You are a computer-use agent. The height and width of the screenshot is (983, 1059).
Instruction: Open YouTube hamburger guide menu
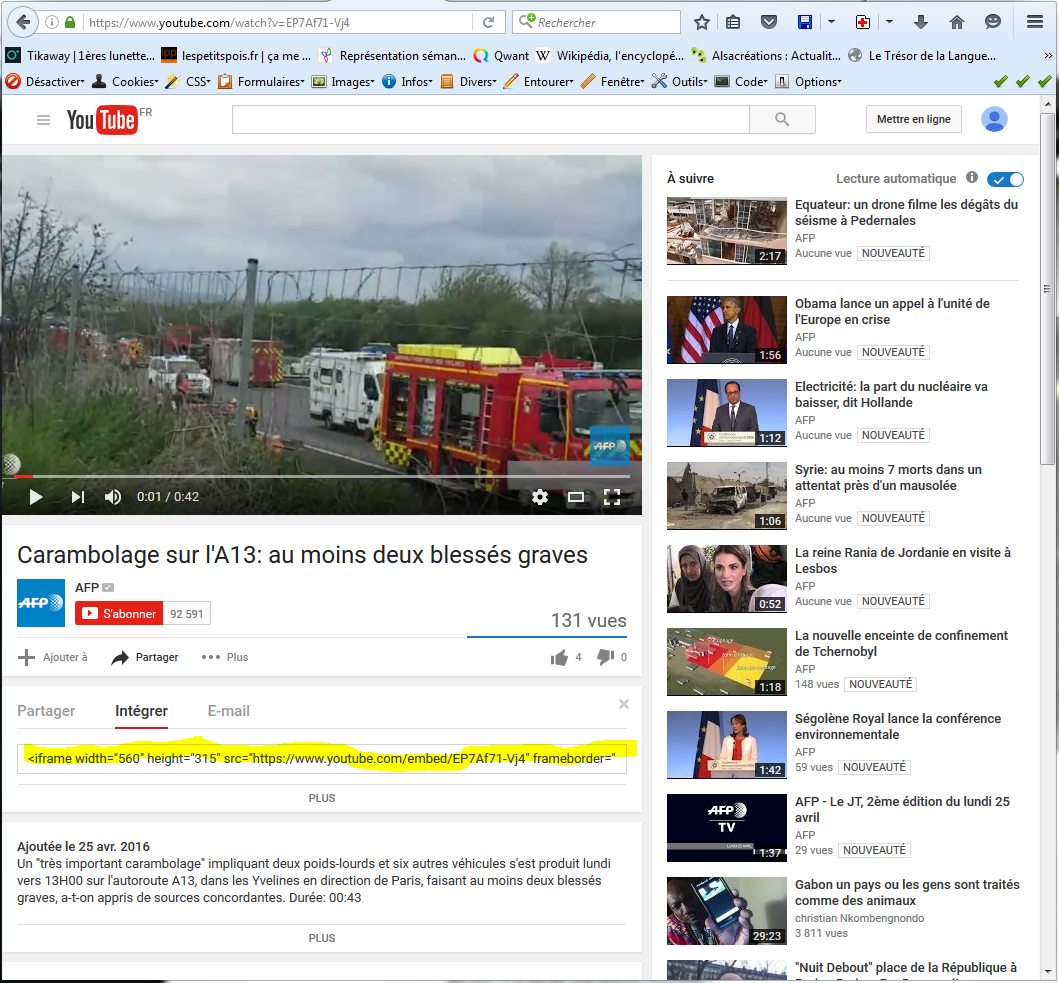pyautogui.click(x=43, y=120)
